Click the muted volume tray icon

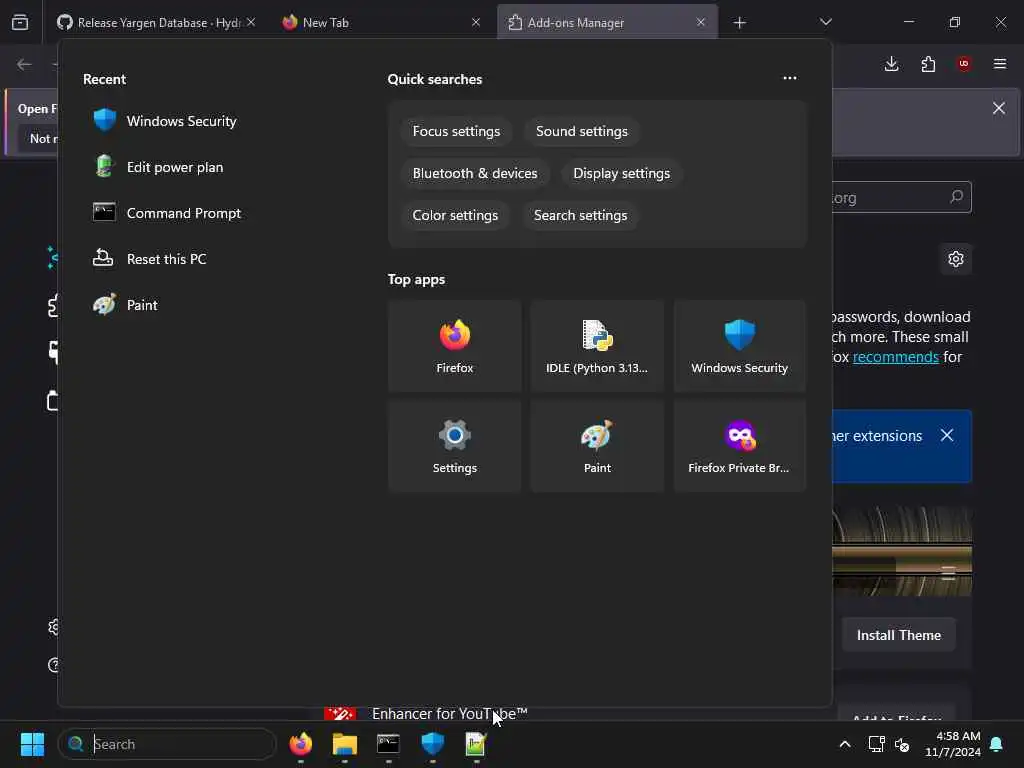point(902,744)
